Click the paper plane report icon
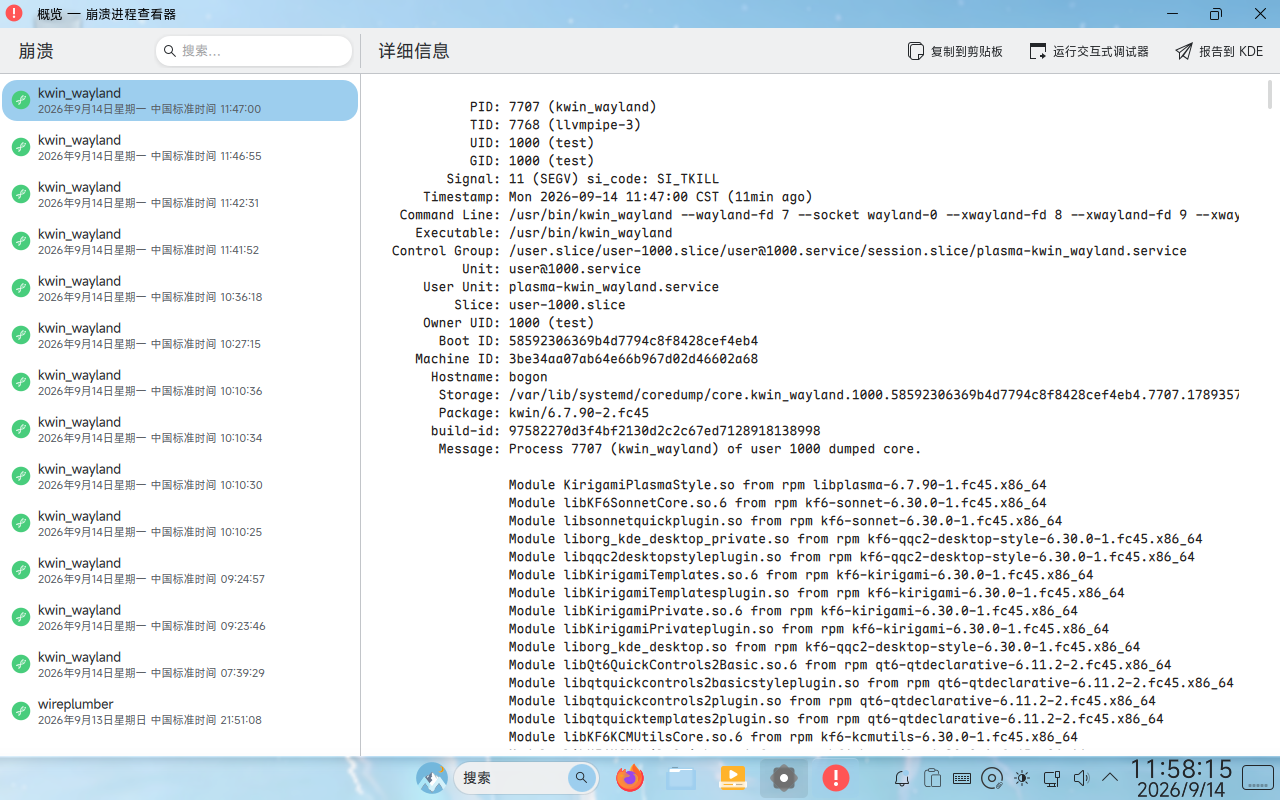The width and height of the screenshot is (1280, 800). 1184,51
